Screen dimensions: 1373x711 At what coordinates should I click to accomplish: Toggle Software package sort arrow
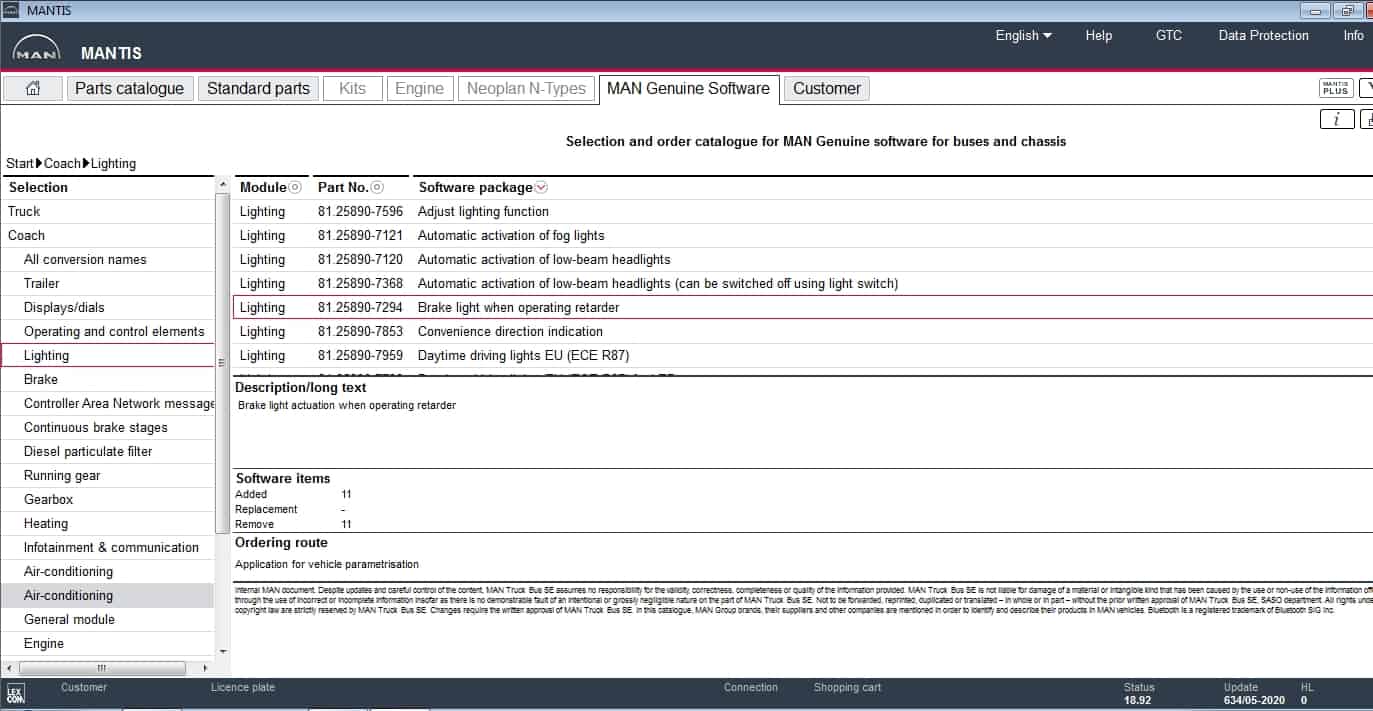click(x=542, y=187)
